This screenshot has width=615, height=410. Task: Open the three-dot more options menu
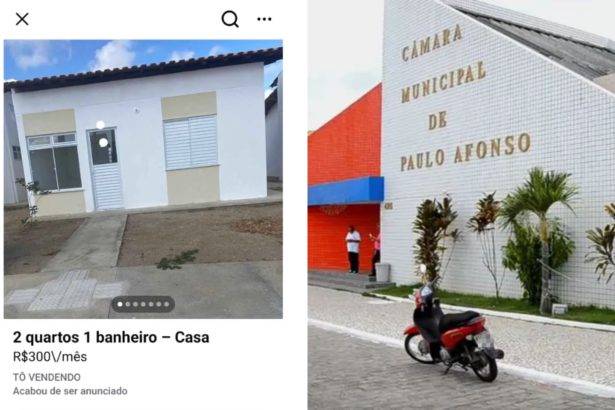(264, 19)
